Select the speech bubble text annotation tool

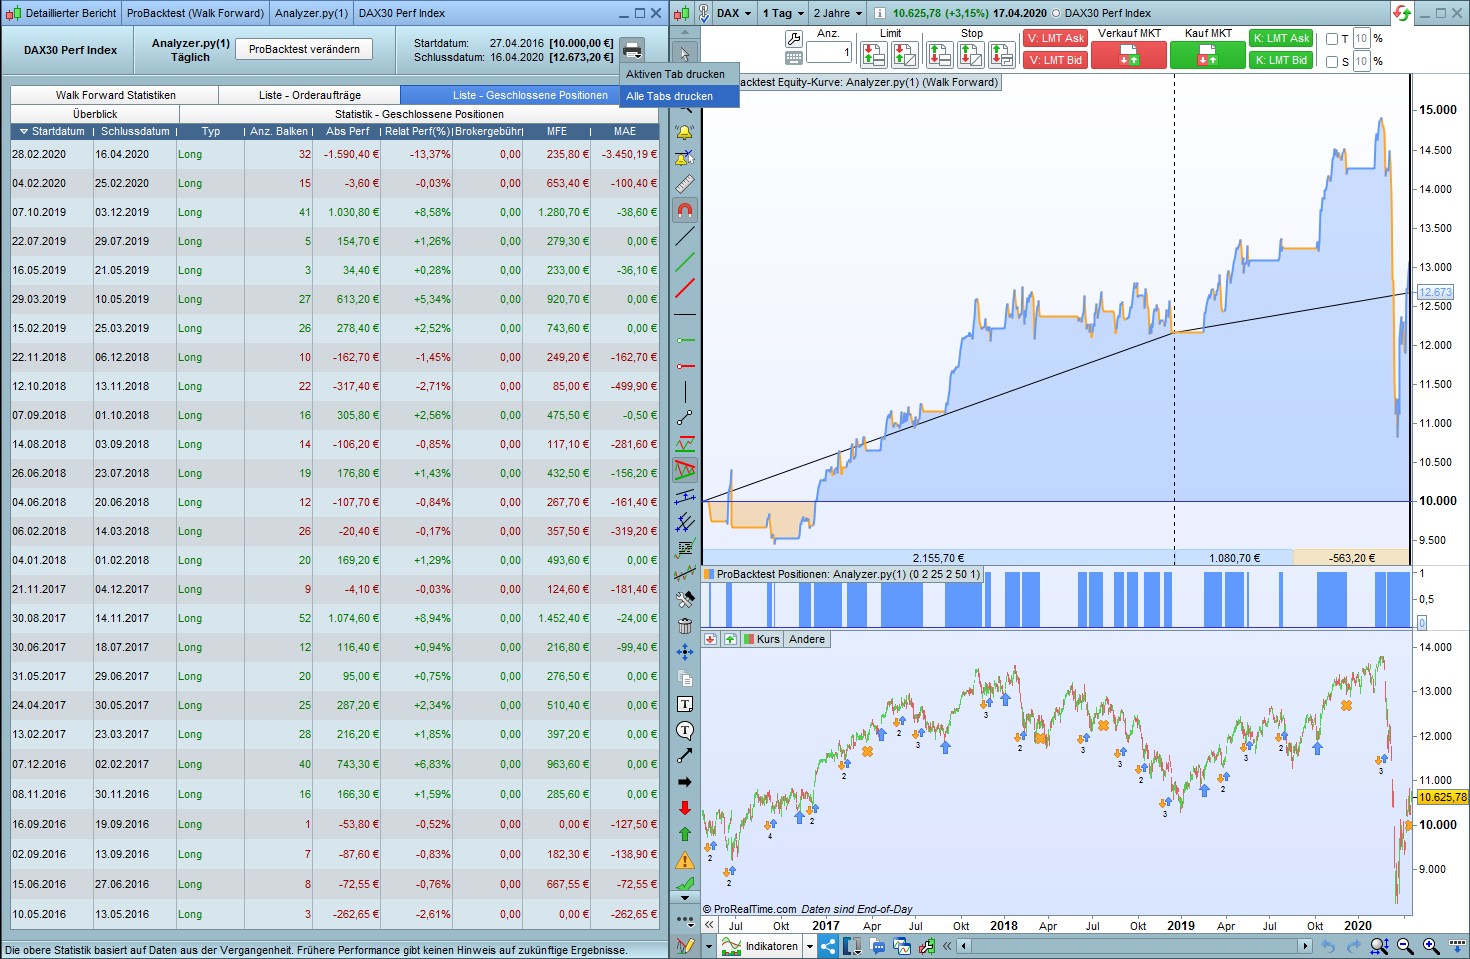click(x=685, y=730)
